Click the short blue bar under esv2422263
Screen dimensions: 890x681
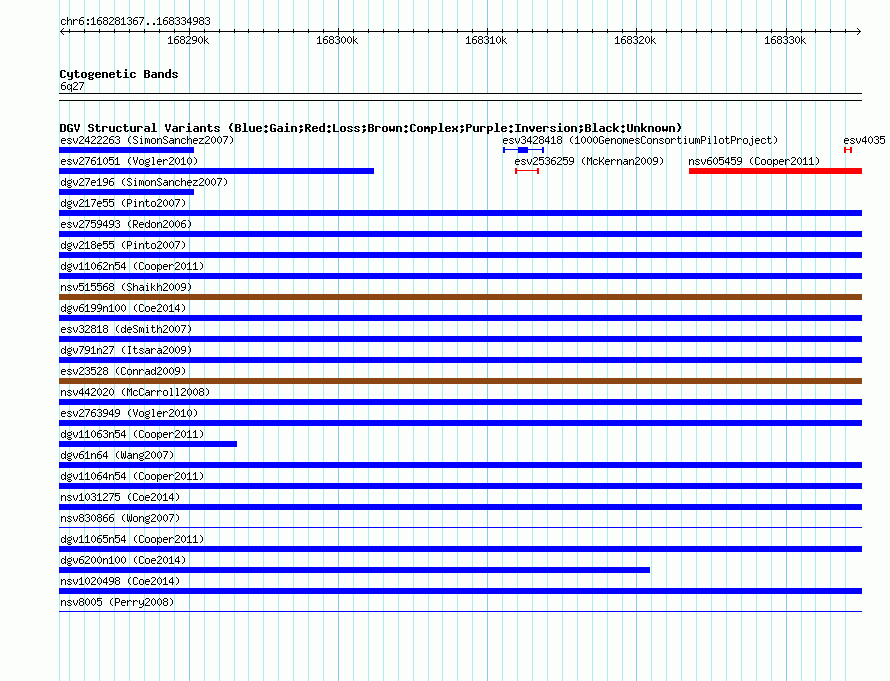pyautogui.click(x=127, y=150)
